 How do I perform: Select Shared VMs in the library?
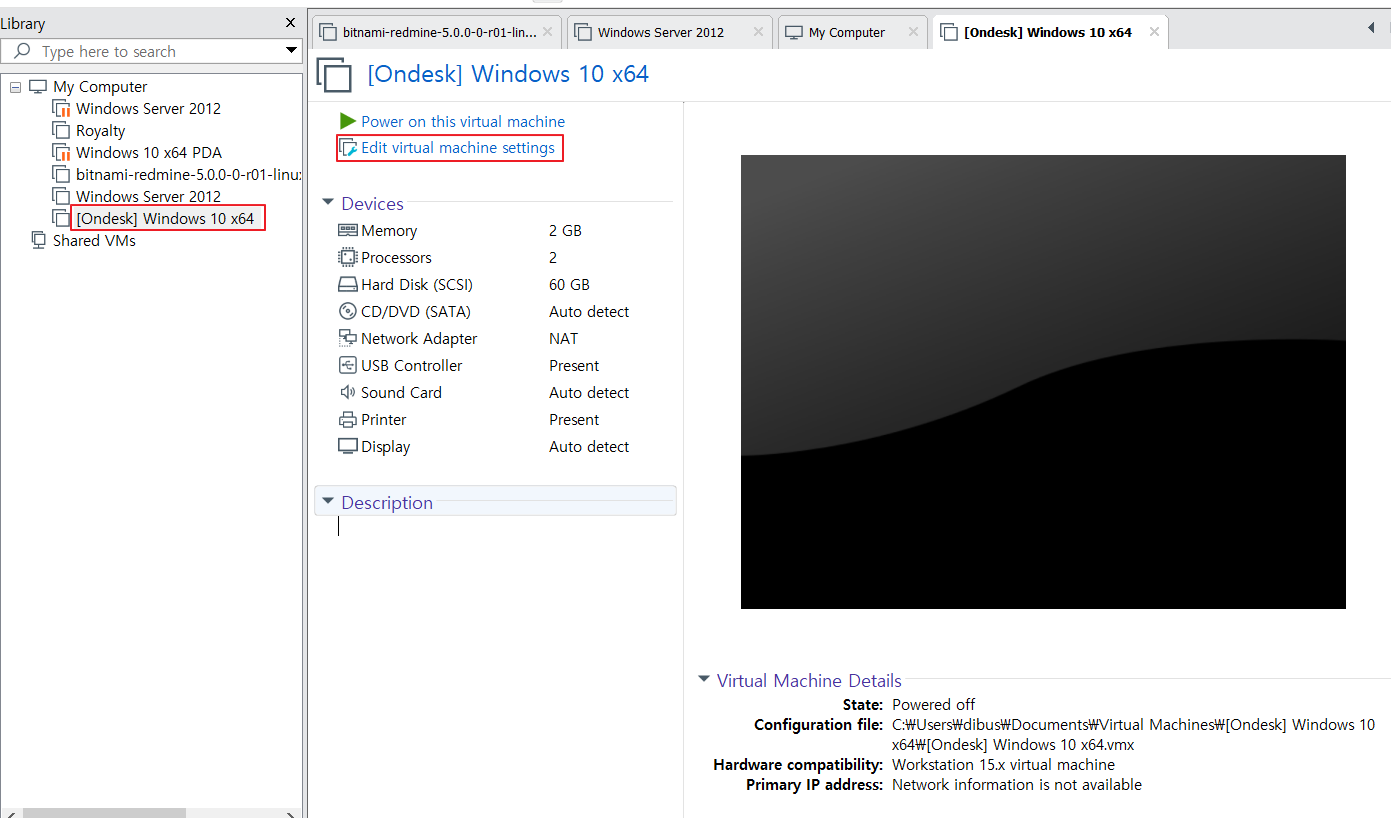point(94,240)
